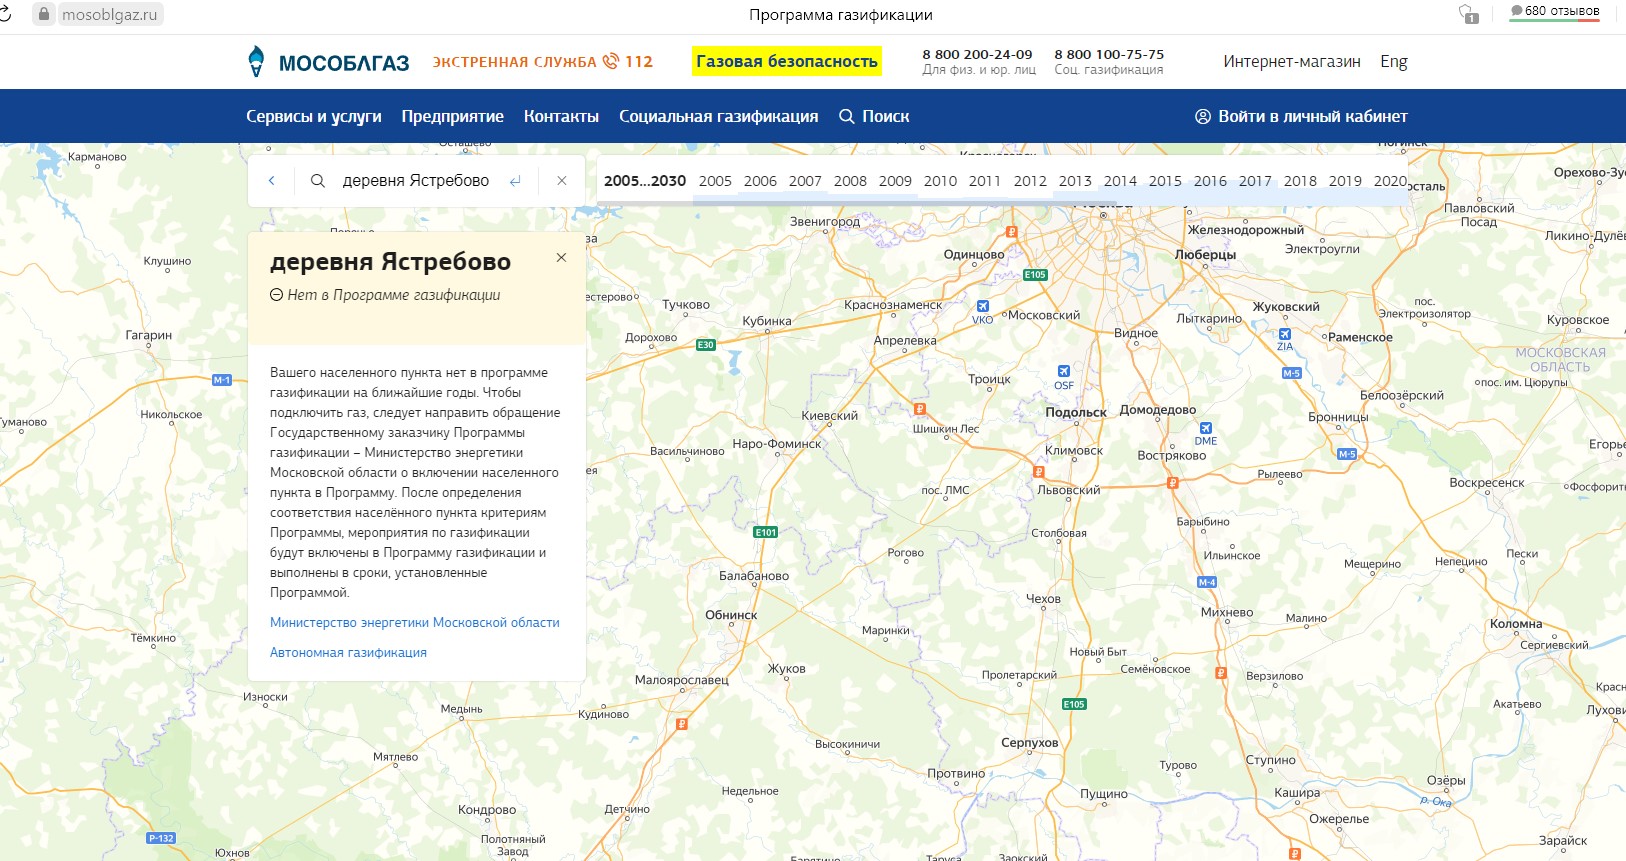This screenshot has height=861, width=1626.
Task: Open the Автономная газификация link
Action: pos(348,652)
